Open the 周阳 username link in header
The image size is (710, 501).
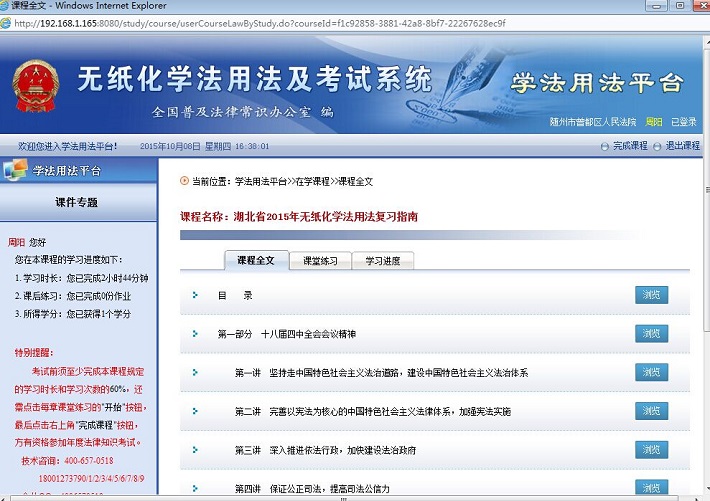[x=654, y=122]
